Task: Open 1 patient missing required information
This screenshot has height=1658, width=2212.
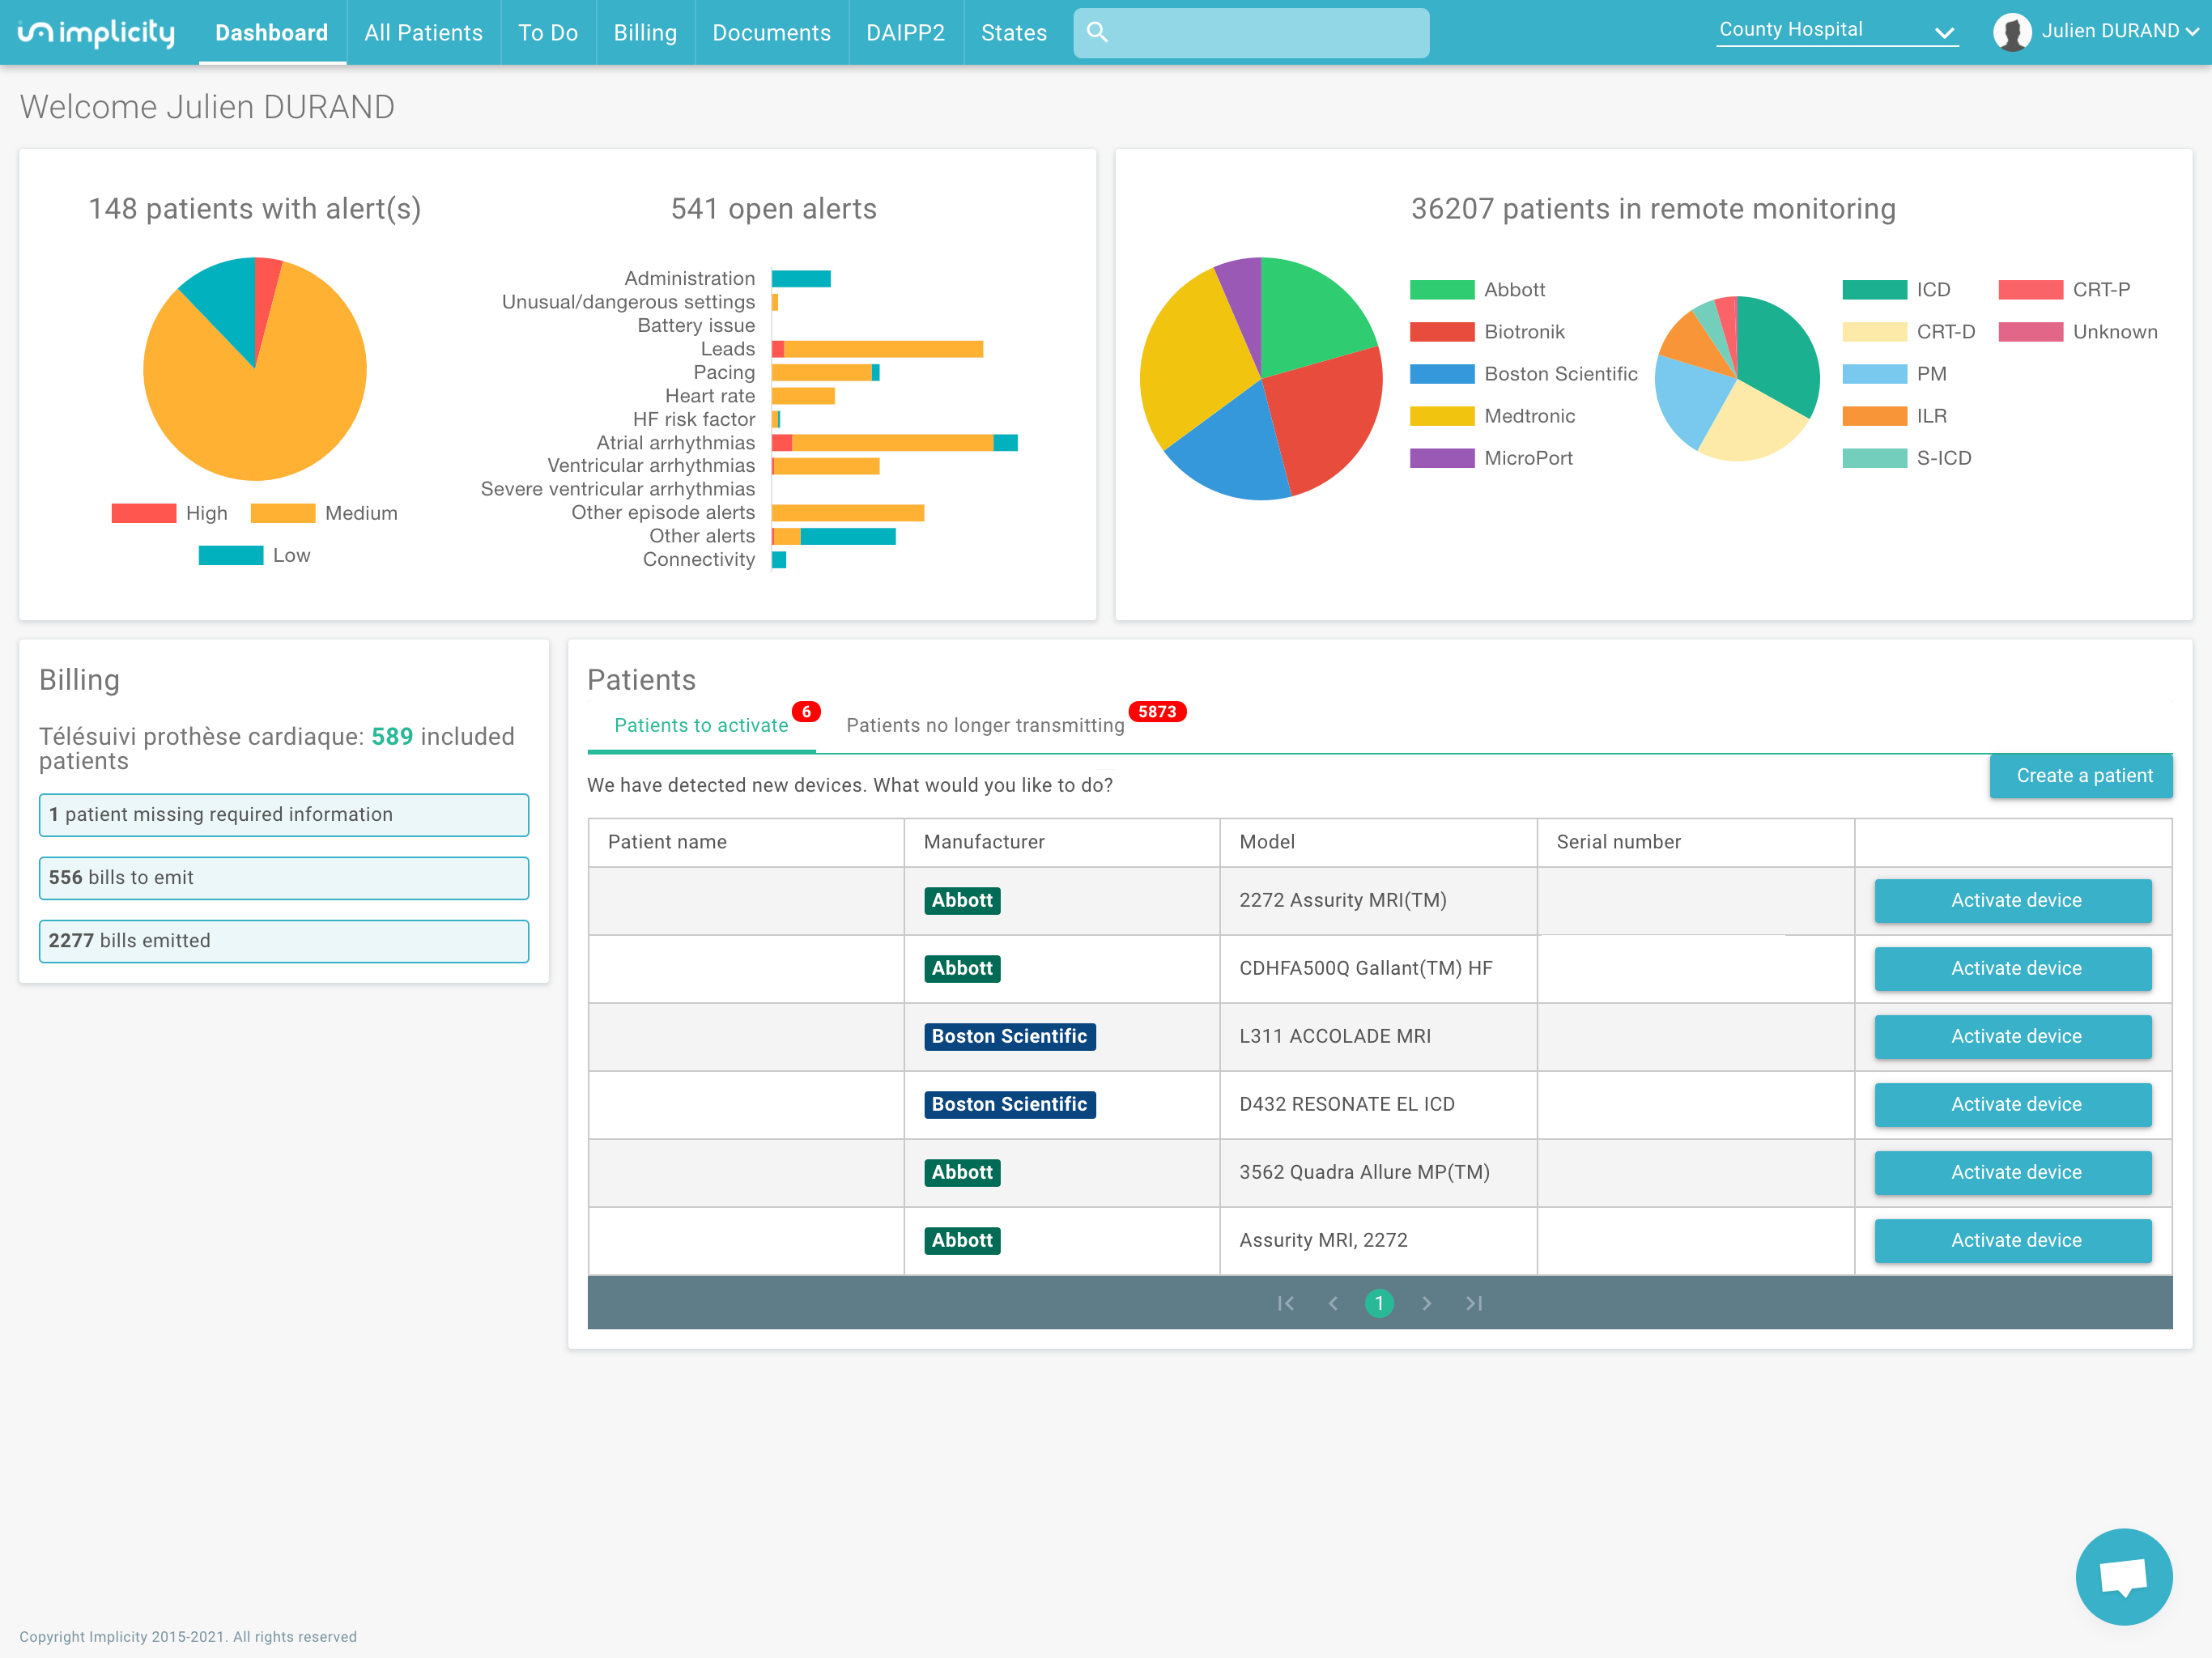Action: pyautogui.click(x=284, y=815)
